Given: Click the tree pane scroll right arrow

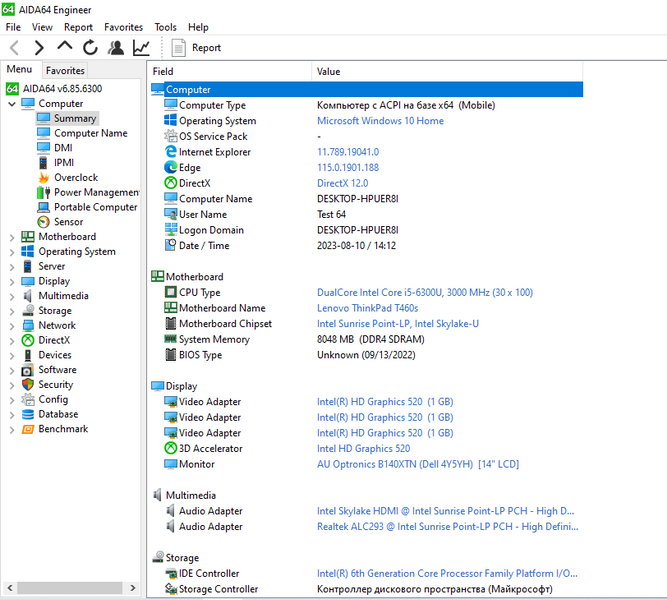Looking at the screenshot, I should point(133,588).
